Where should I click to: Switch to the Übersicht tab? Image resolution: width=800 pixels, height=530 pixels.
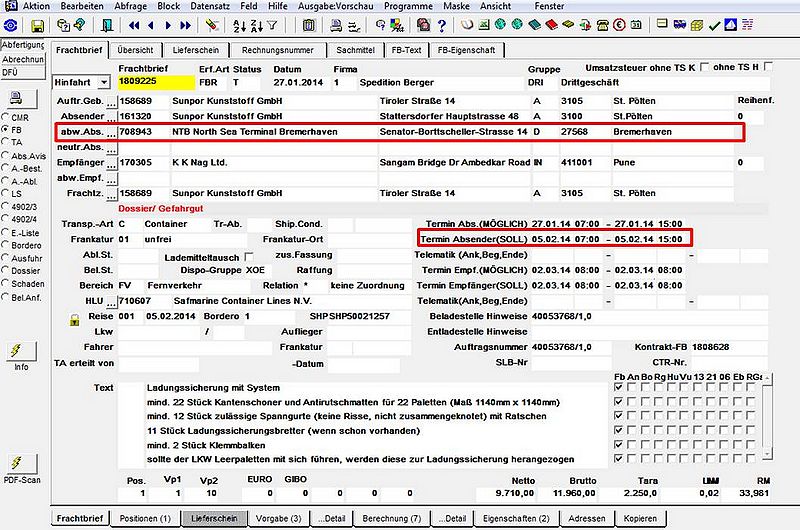pyautogui.click(x=135, y=50)
